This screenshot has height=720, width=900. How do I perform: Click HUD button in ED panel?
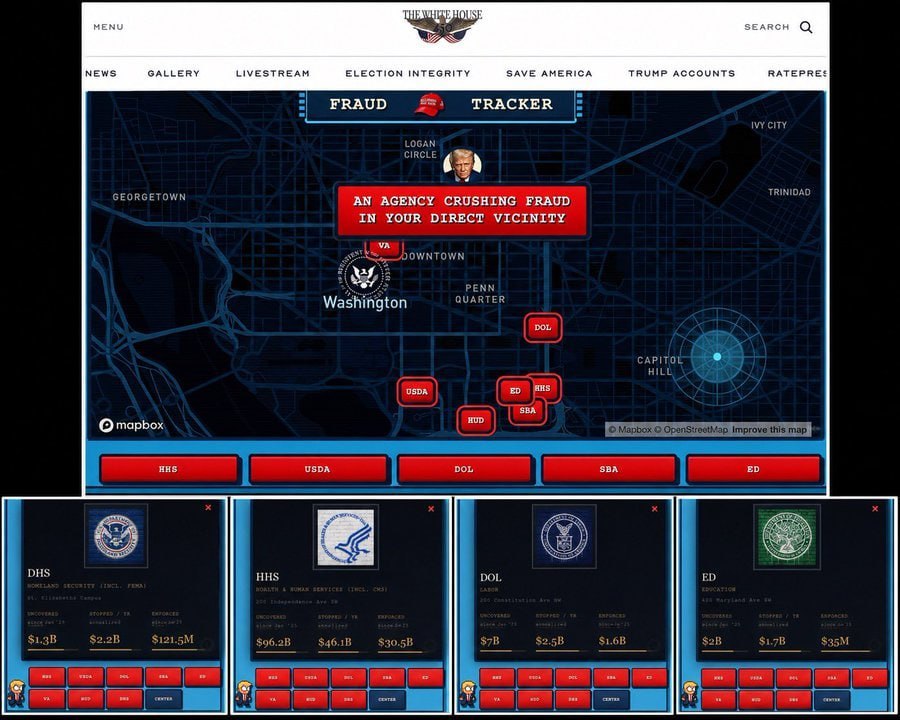(x=756, y=699)
